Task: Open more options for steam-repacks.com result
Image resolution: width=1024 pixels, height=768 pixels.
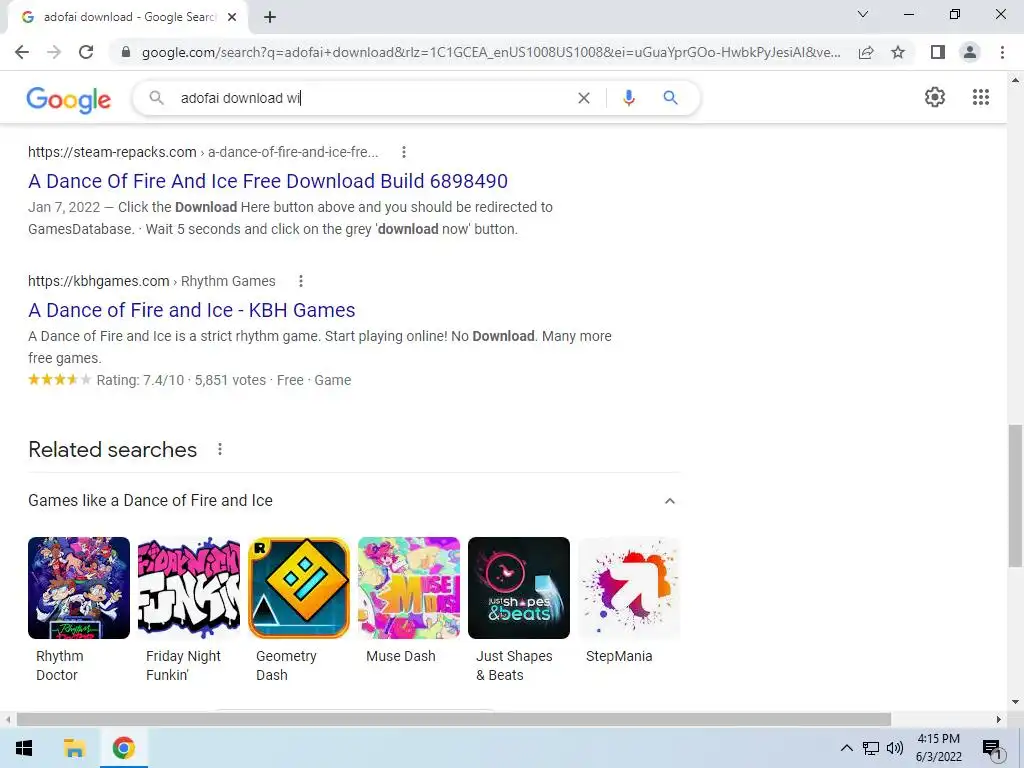Action: point(404,152)
